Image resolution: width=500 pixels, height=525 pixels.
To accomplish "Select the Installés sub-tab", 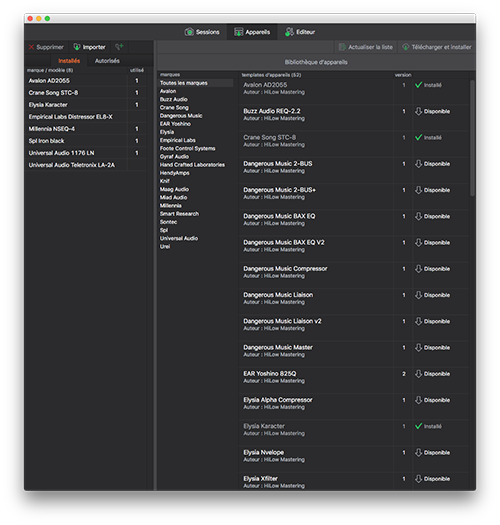I will point(69,61).
